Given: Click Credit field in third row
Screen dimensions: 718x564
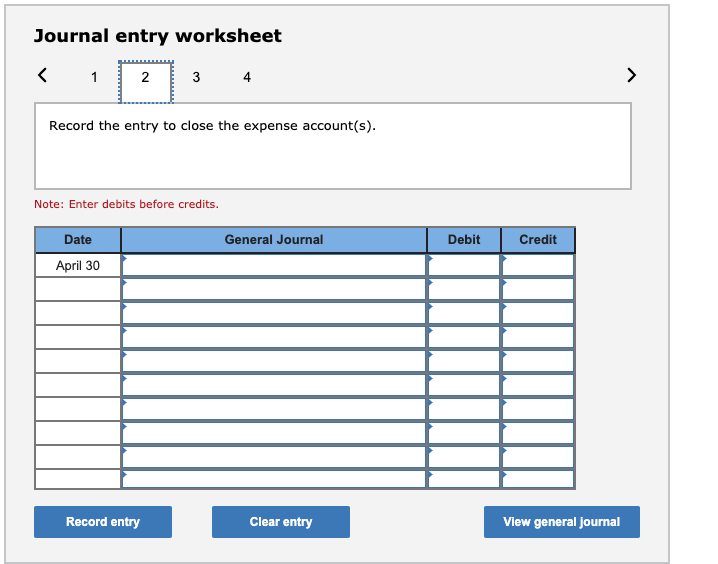Looking at the screenshot, I should point(538,314).
